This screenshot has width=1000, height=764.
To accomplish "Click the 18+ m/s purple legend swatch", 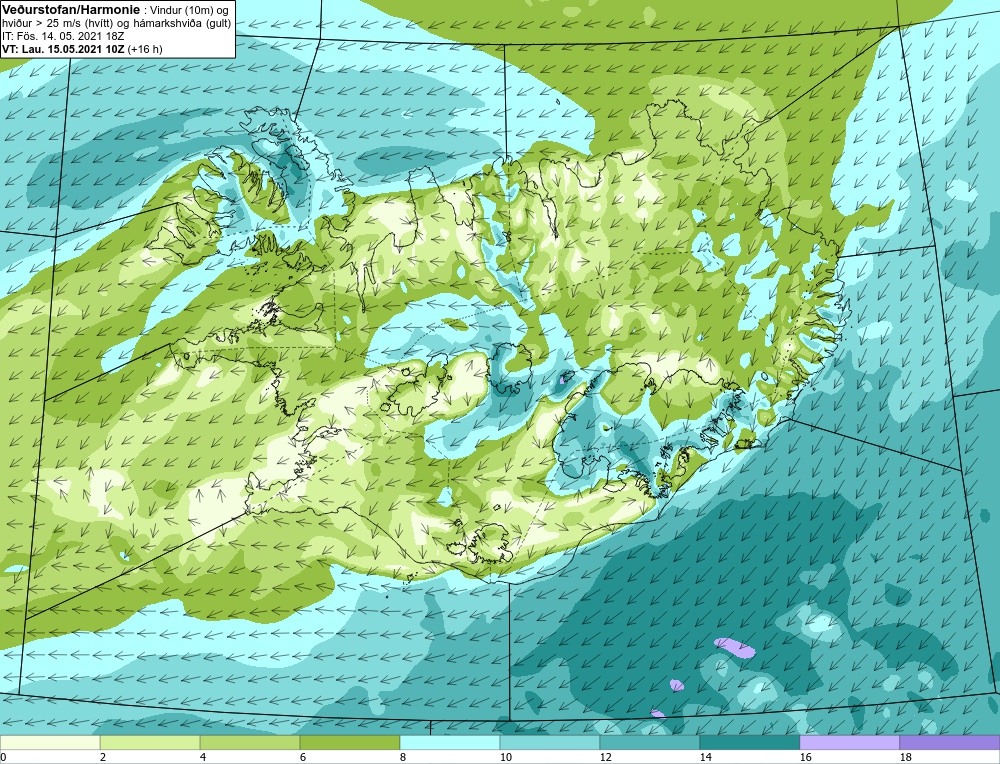I will tap(950, 743).
